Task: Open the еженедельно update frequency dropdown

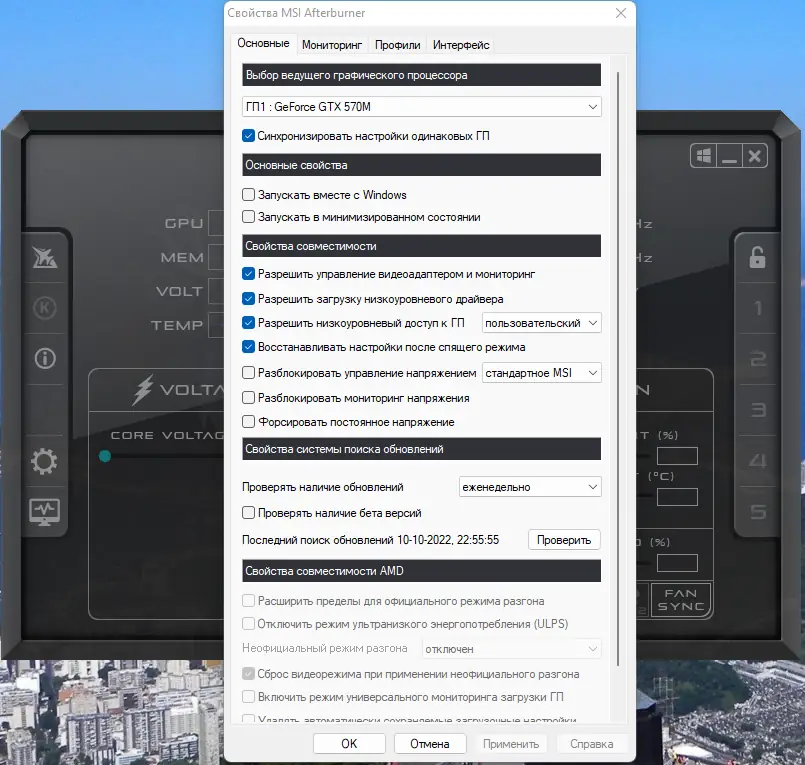Action: [x=530, y=487]
